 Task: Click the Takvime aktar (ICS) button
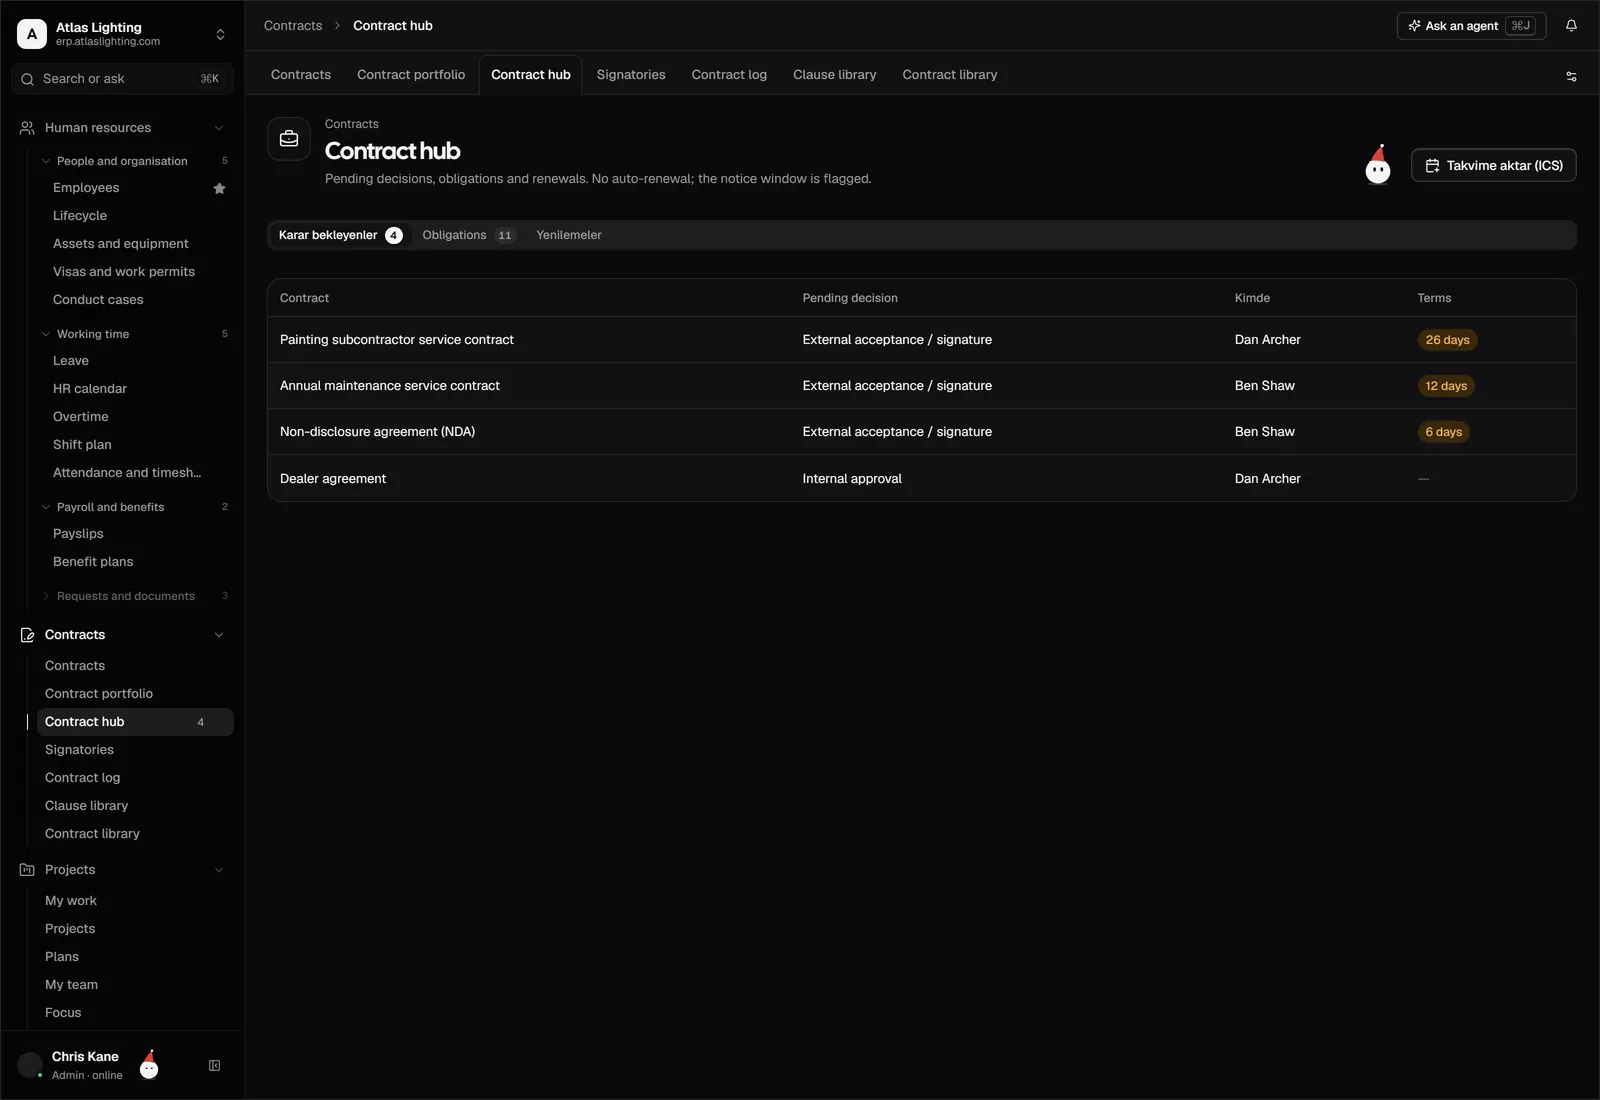[x=1493, y=165]
